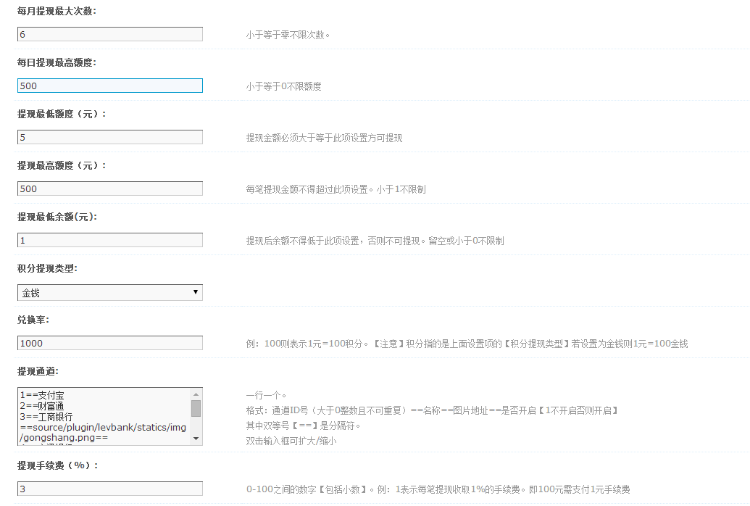750x506 pixels.
Task: Click the 兑换率 field containing 1000
Action: pyautogui.click(x=110, y=343)
